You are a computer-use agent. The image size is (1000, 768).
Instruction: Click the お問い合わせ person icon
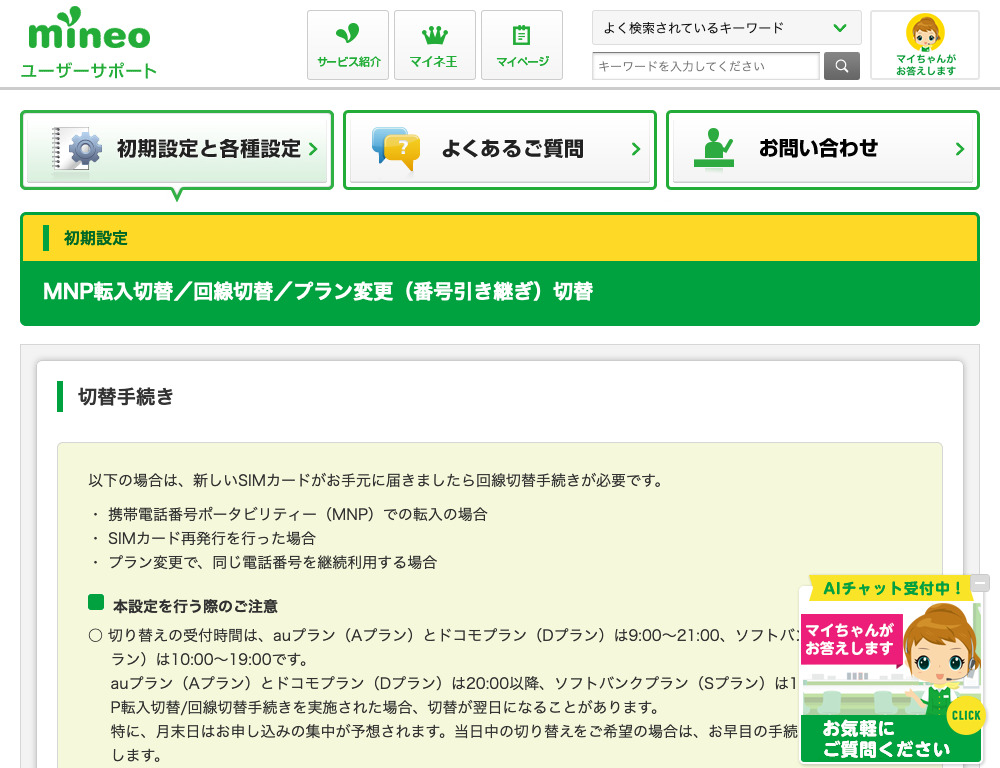click(714, 150)
